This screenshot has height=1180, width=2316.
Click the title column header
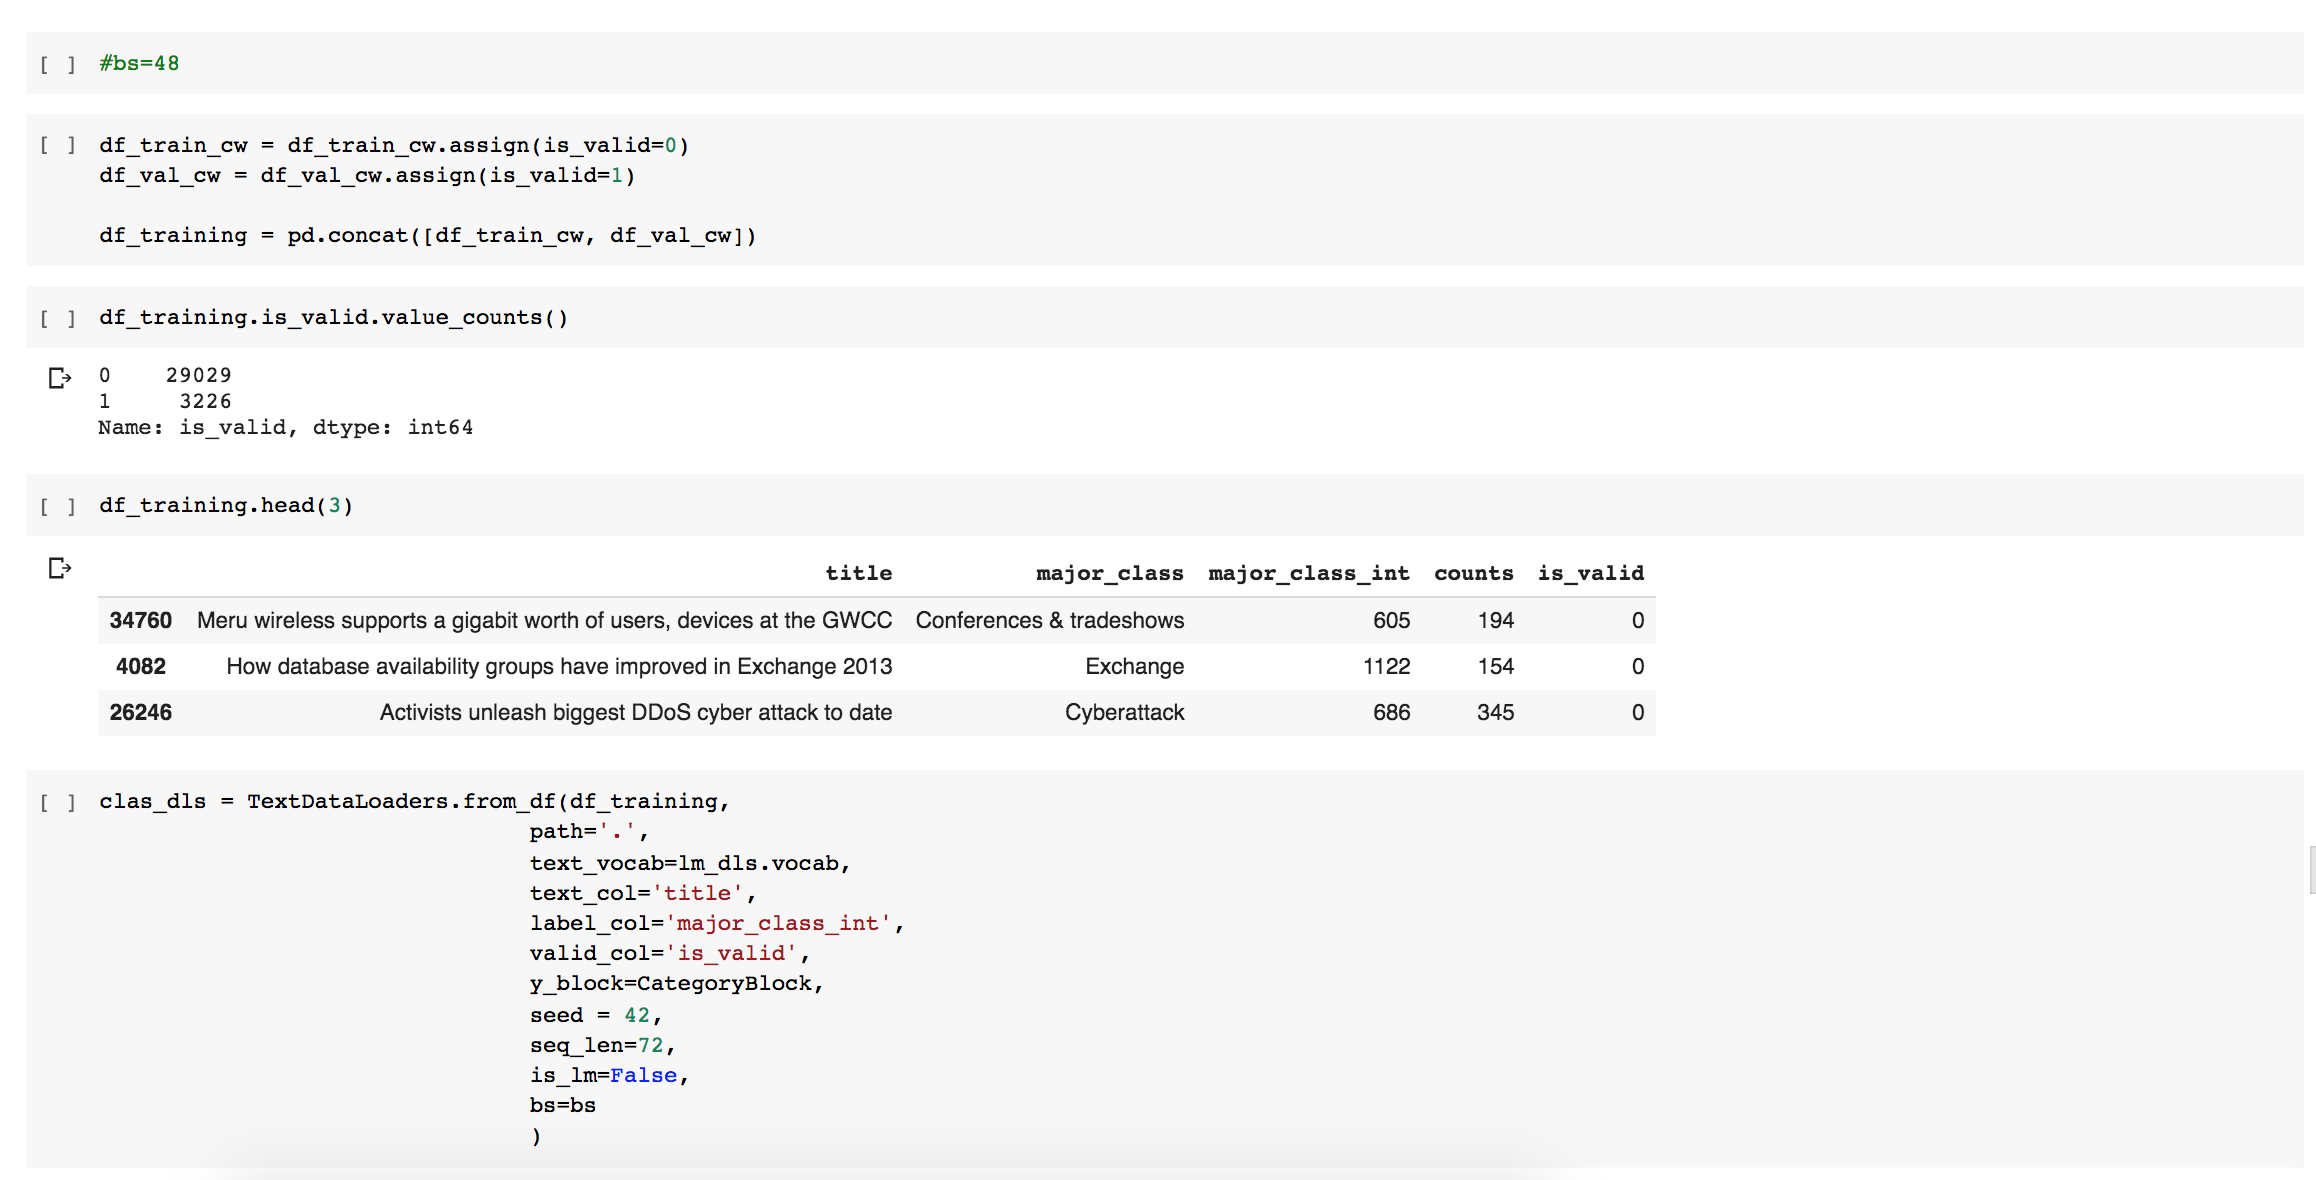tap(858, 573)
